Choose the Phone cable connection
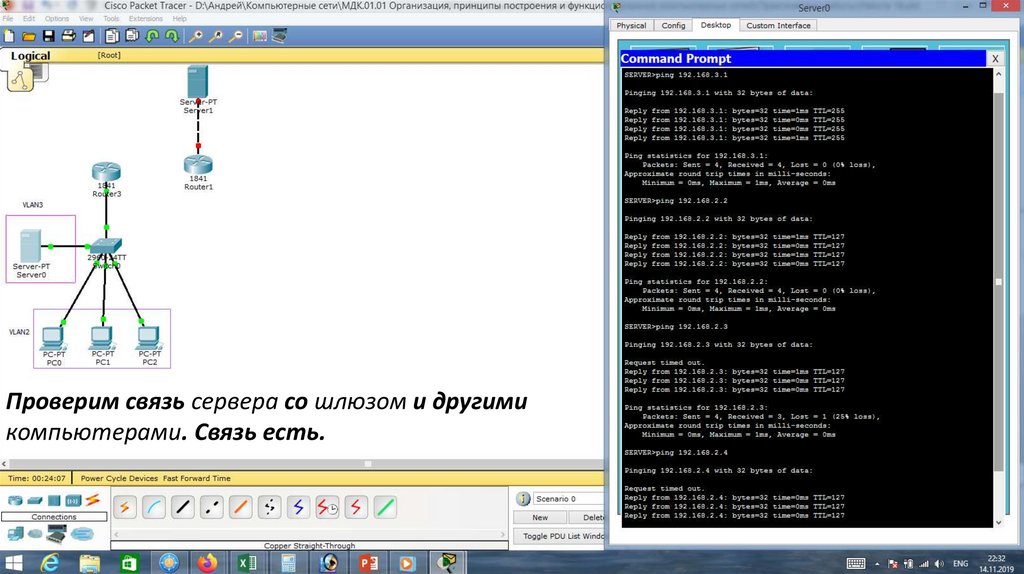Viewport: 1024px width, 574px height. [x=269, y=507]
